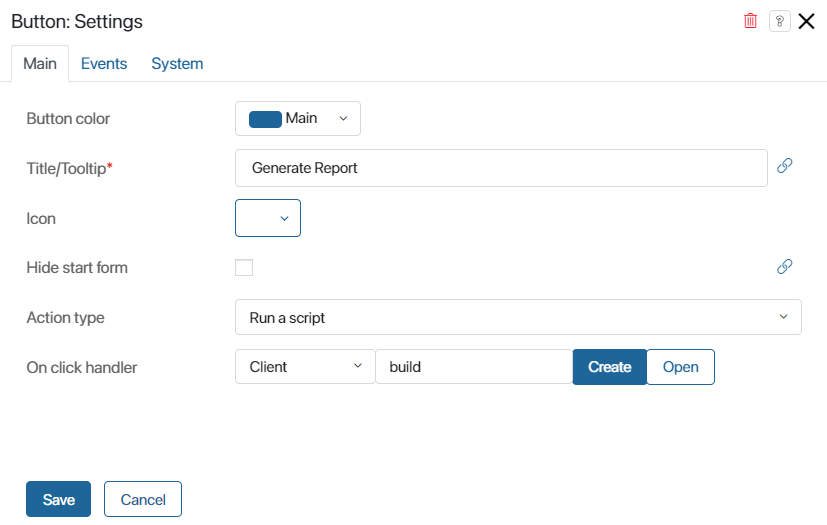Enable the Hide start form checkbox
This screenshot has width=827, height=525.
point(244,268)
